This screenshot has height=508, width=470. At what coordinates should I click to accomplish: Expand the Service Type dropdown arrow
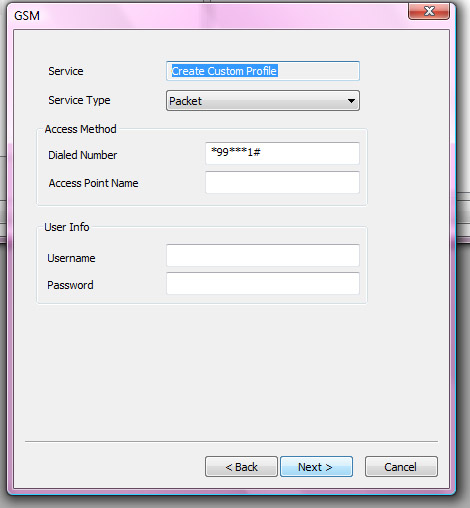(x=351, y=101)
